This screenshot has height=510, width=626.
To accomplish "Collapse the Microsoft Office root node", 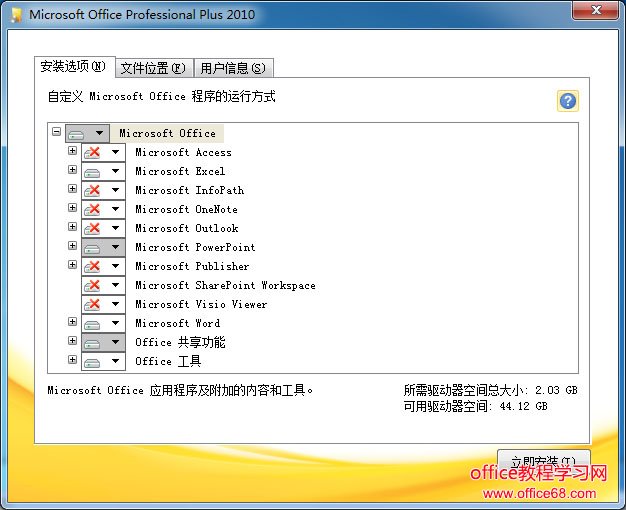I will click(56, 131).
